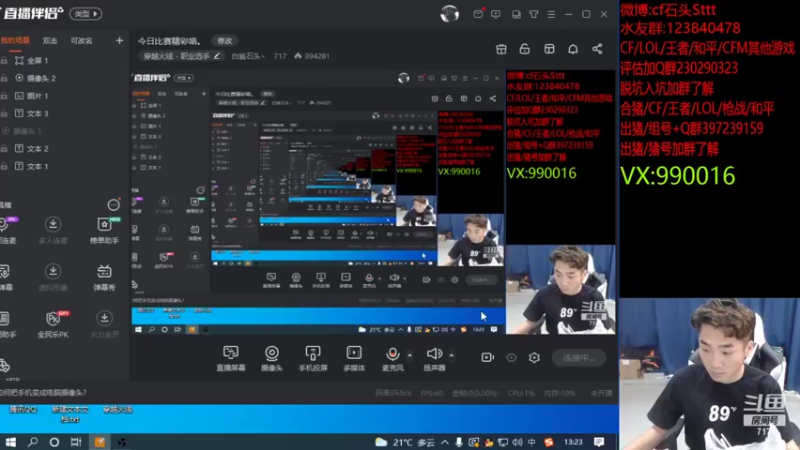
Task: Expand the microphone volume arrow
Action: click(410, 355)
